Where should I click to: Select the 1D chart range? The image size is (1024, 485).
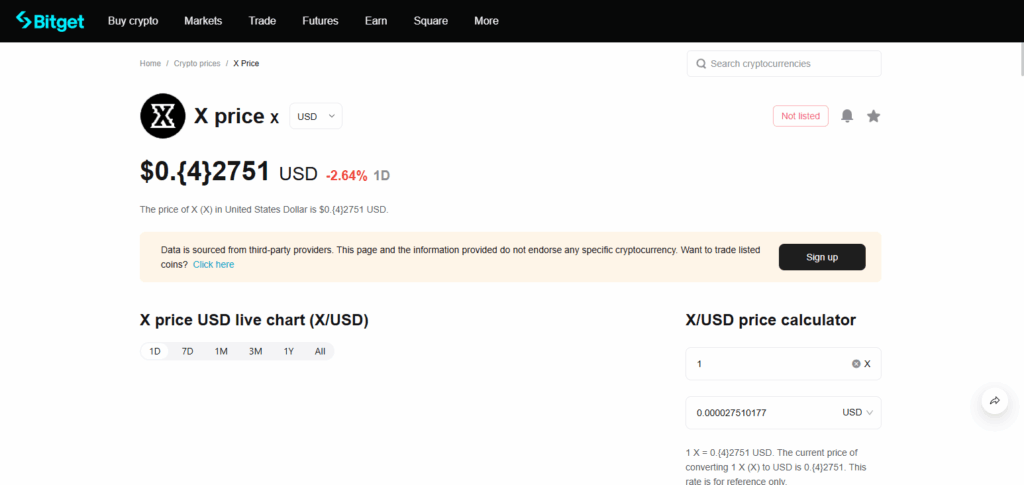[155, 351]
